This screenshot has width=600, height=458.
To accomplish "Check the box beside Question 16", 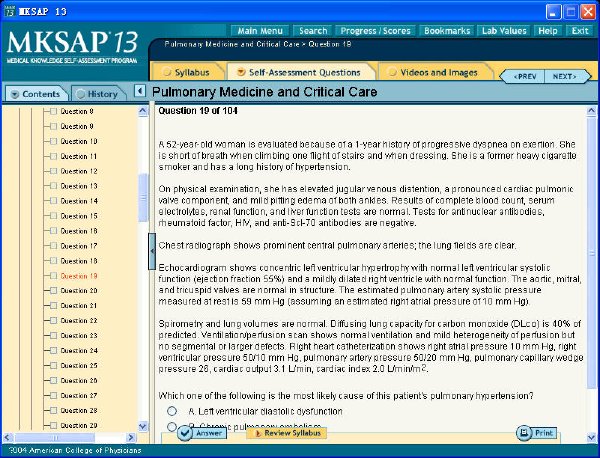I will coord(54,231).
